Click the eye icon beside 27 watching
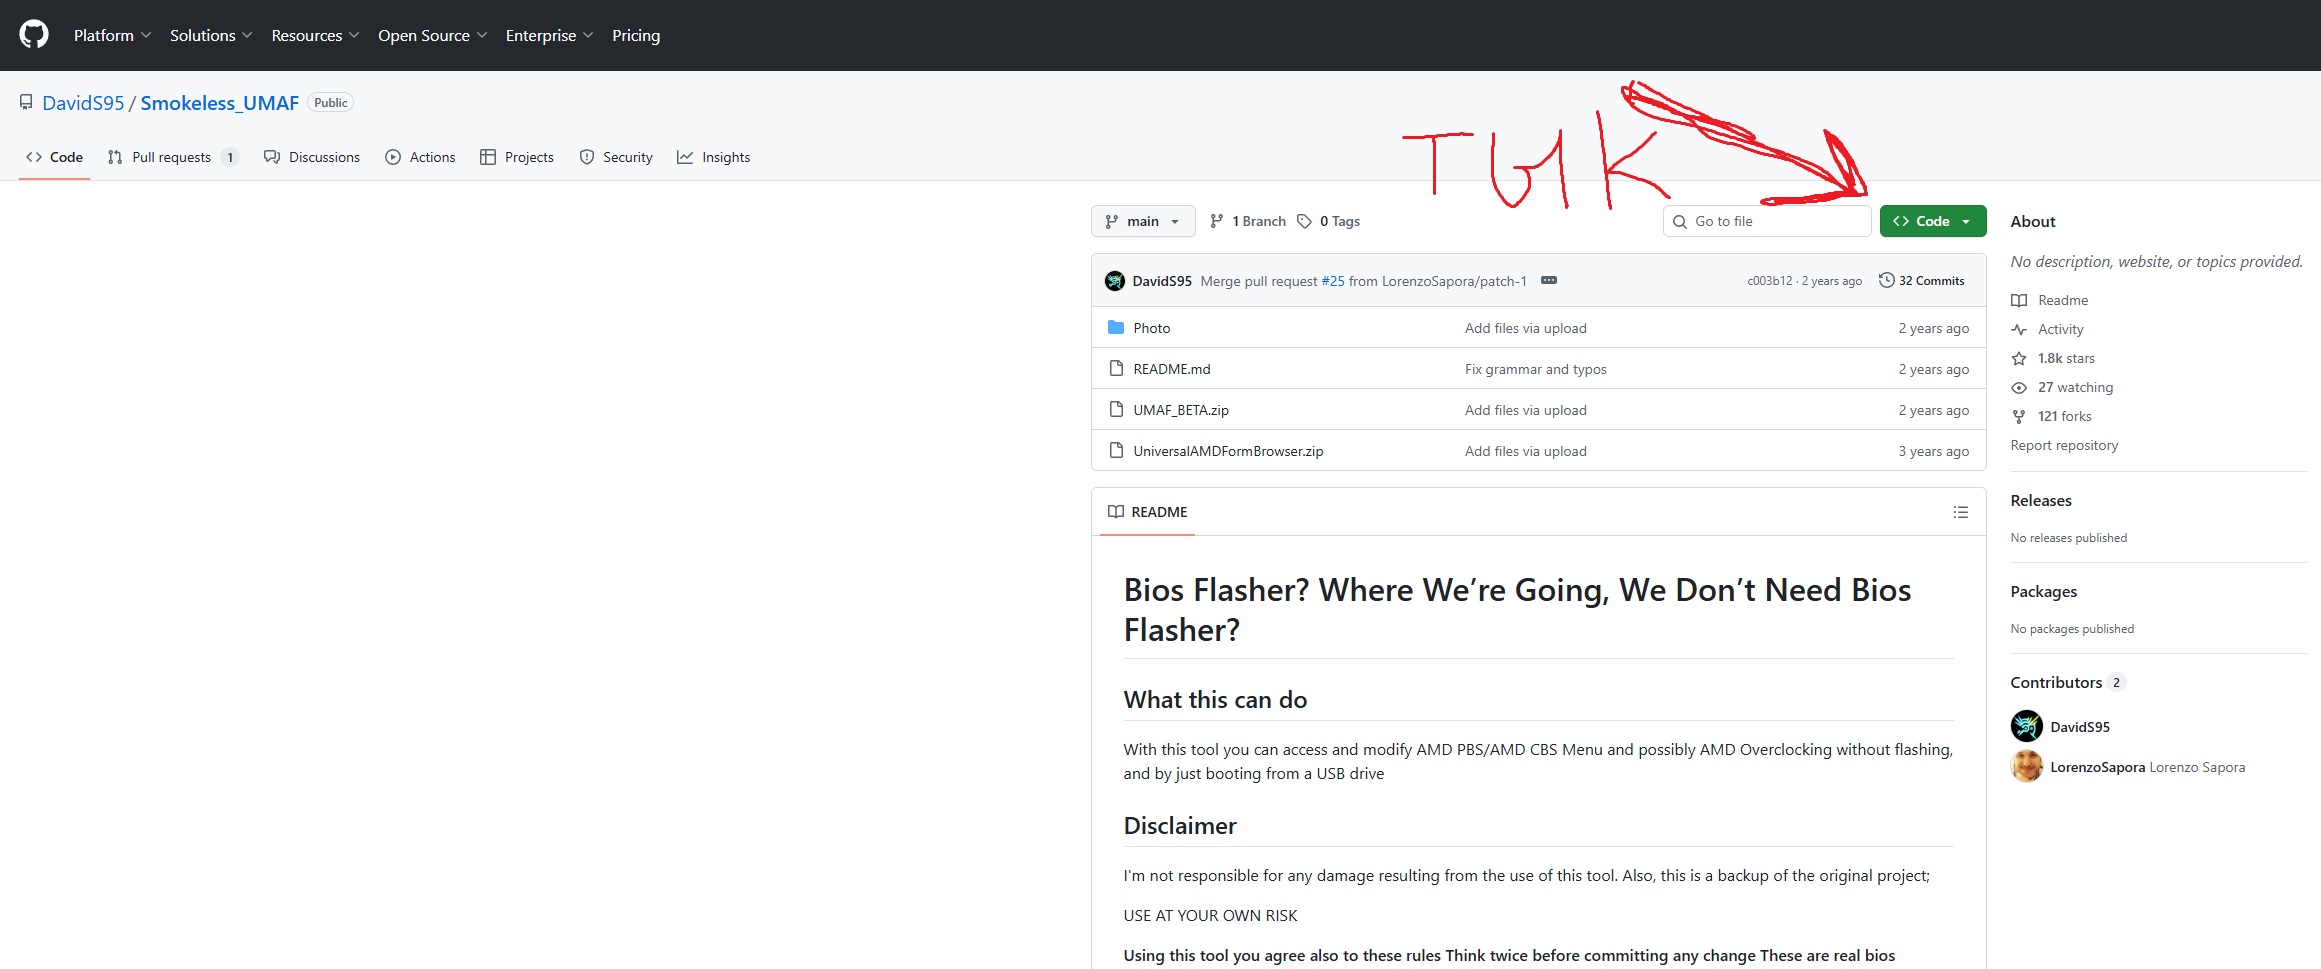Viewport: 2321px width, 969px height. 2019,387
